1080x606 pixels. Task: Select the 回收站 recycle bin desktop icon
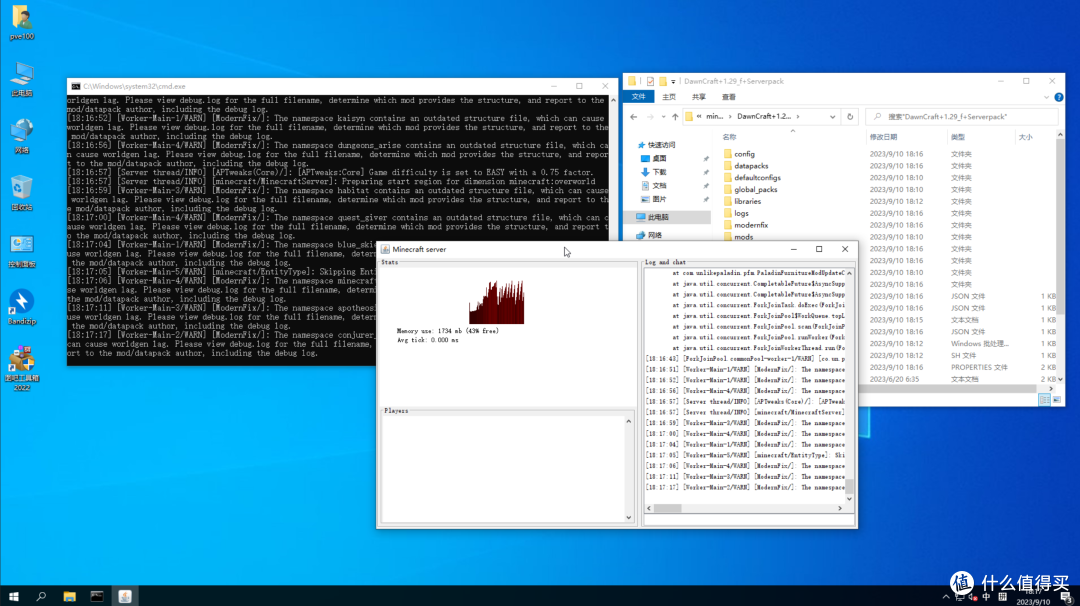point(22,193)
